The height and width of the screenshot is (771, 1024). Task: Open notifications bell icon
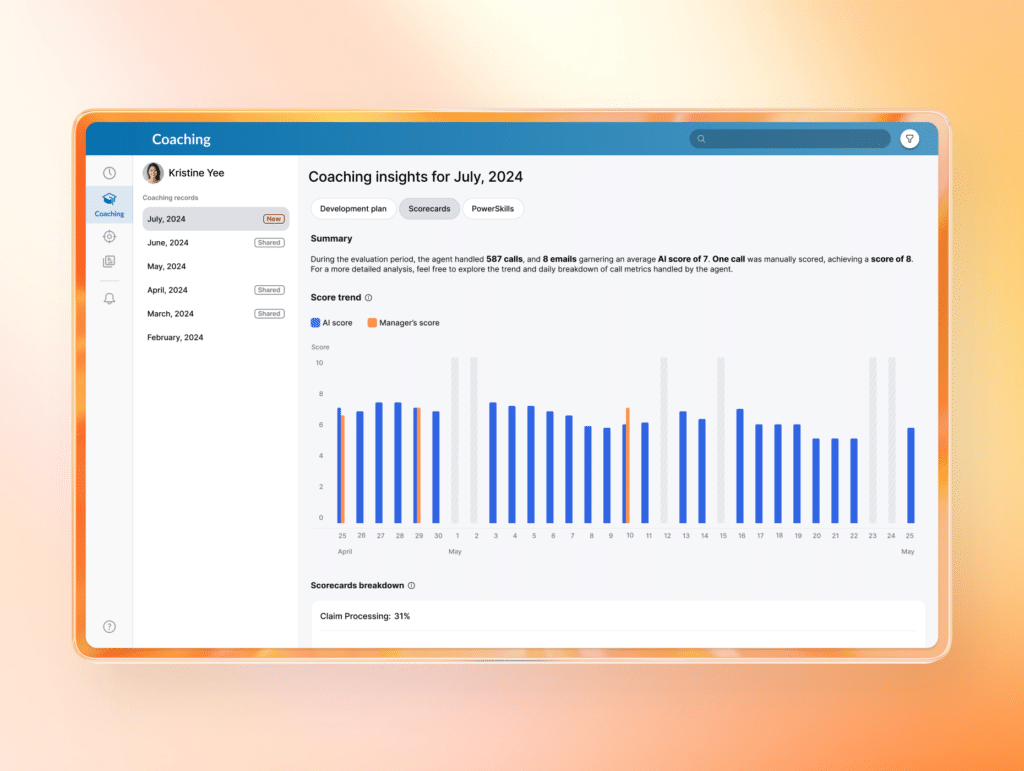109,299
